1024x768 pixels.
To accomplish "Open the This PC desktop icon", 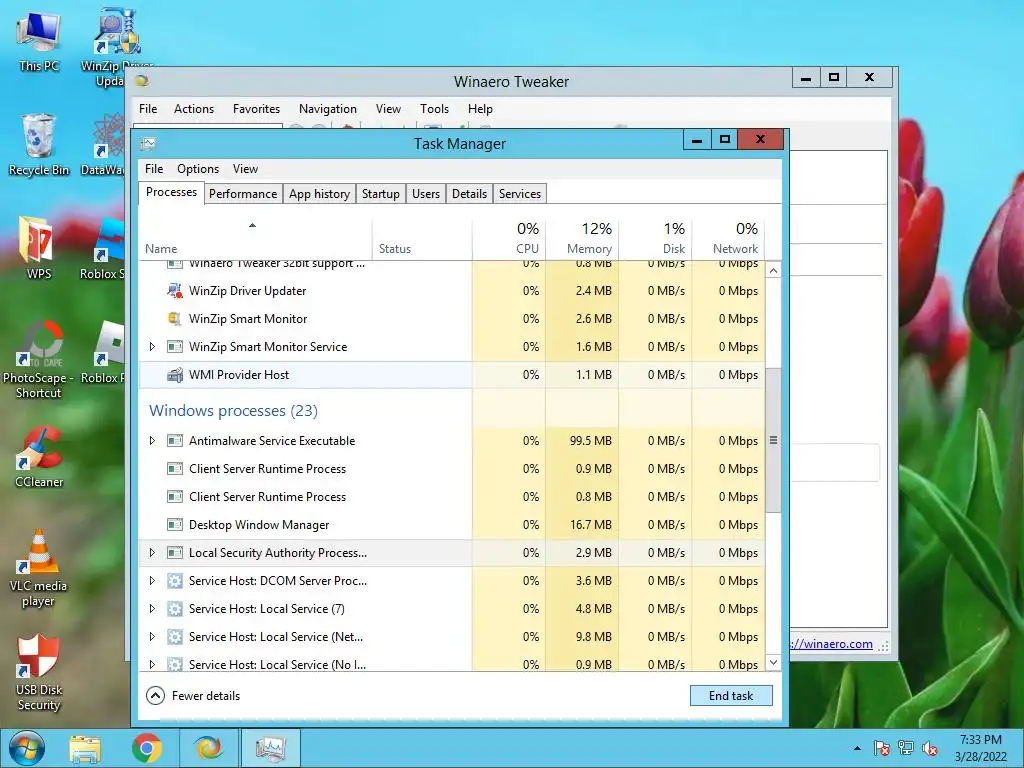I will [39, 40].
